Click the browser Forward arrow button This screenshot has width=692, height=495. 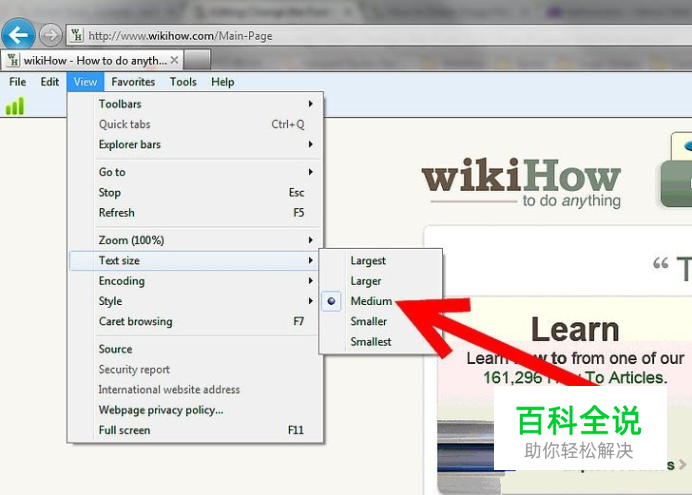coord(51,35)
